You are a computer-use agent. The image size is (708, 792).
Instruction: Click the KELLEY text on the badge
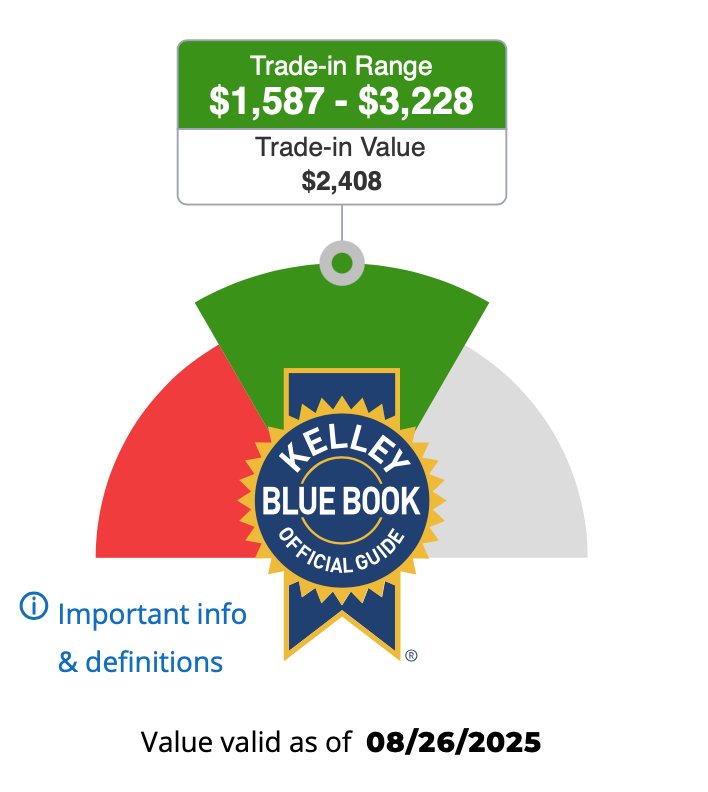click(x=342, y=450)
